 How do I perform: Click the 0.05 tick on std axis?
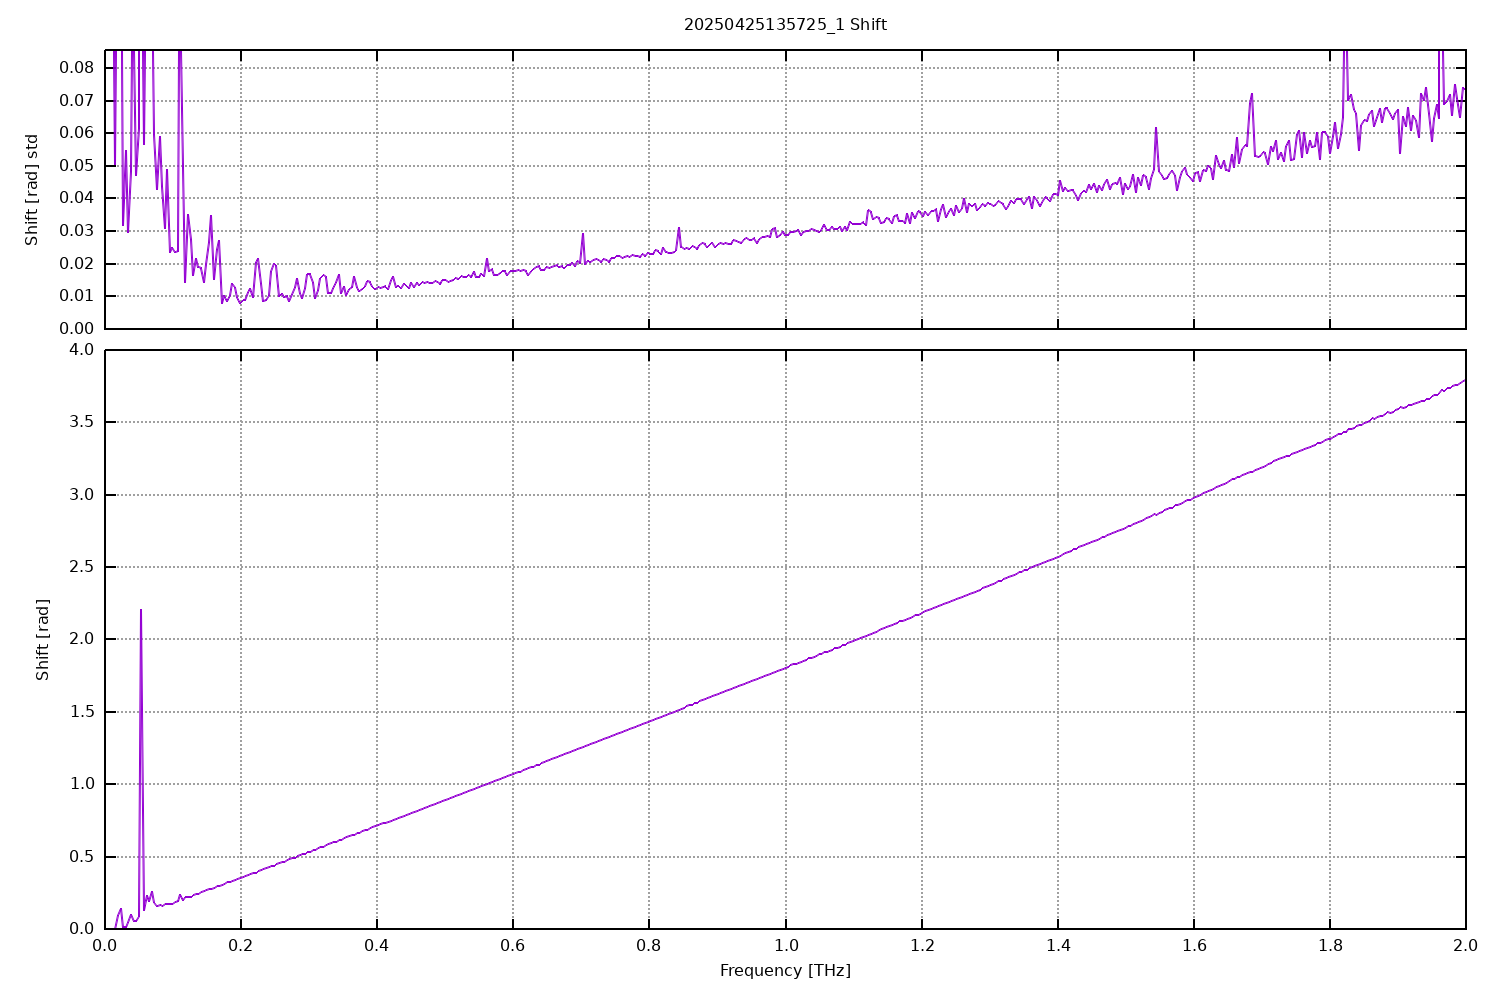(77, 166)
